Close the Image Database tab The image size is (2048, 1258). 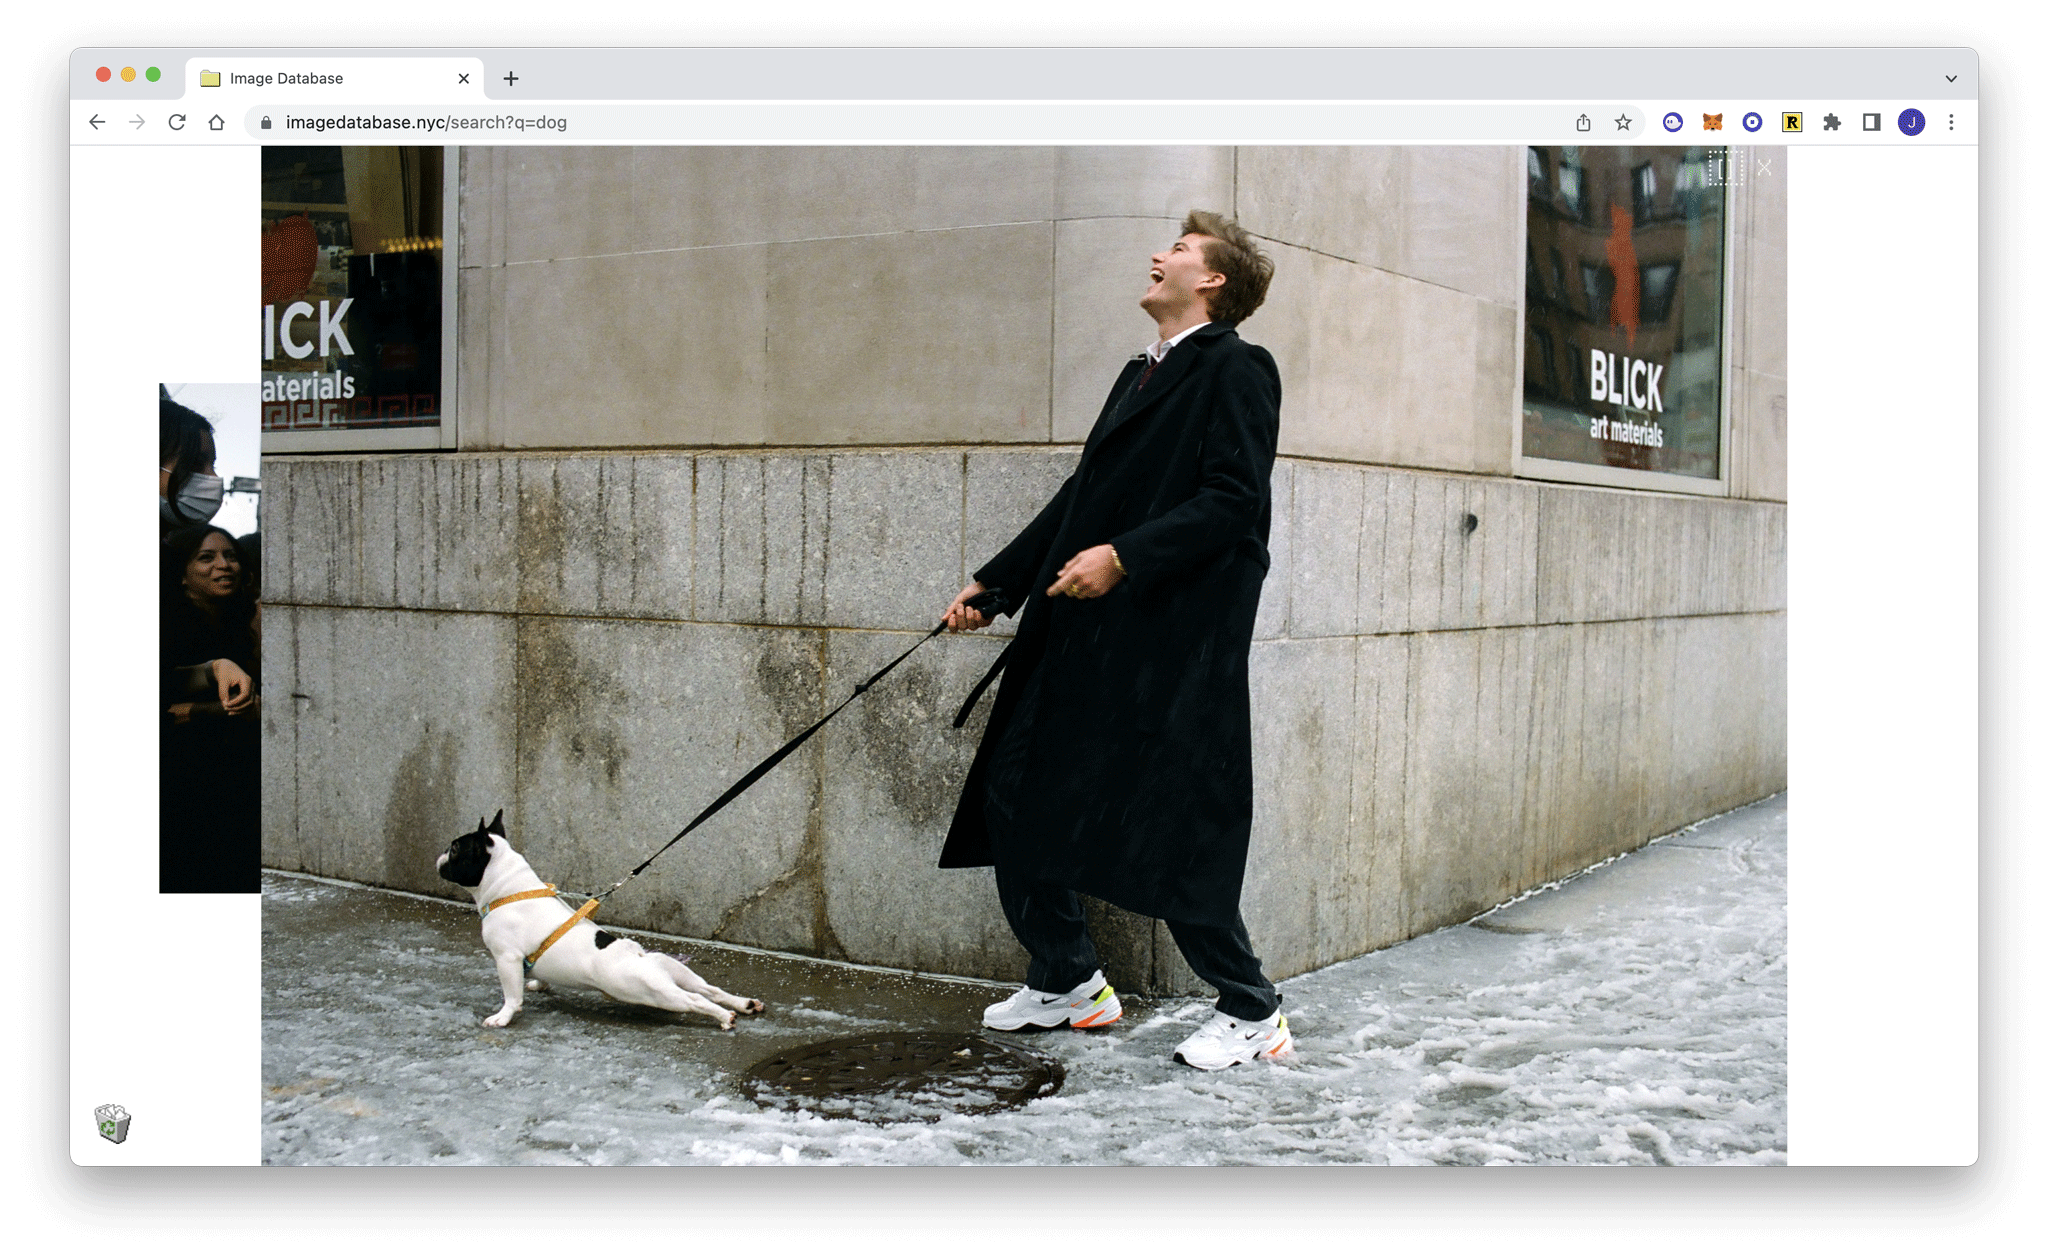click(x=464, y=78)
